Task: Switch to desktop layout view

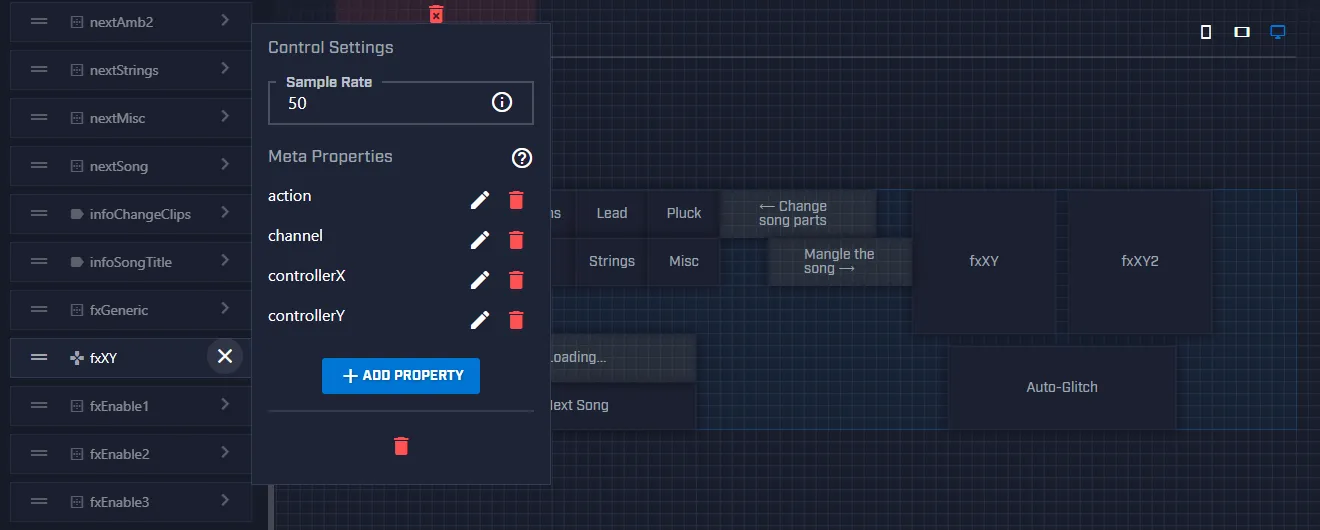Action: (1277, 32)
